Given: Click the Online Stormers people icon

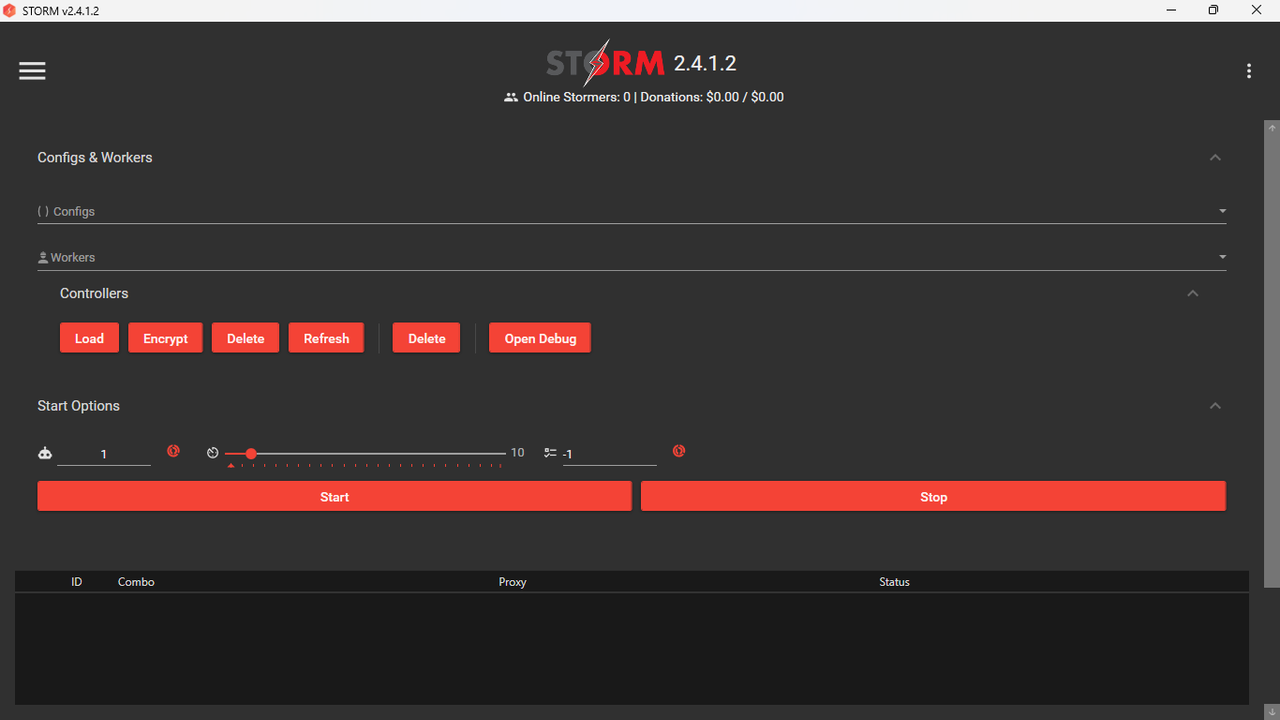Looking at the screenshot, I should pyautogui.click(x=511, y=97).
